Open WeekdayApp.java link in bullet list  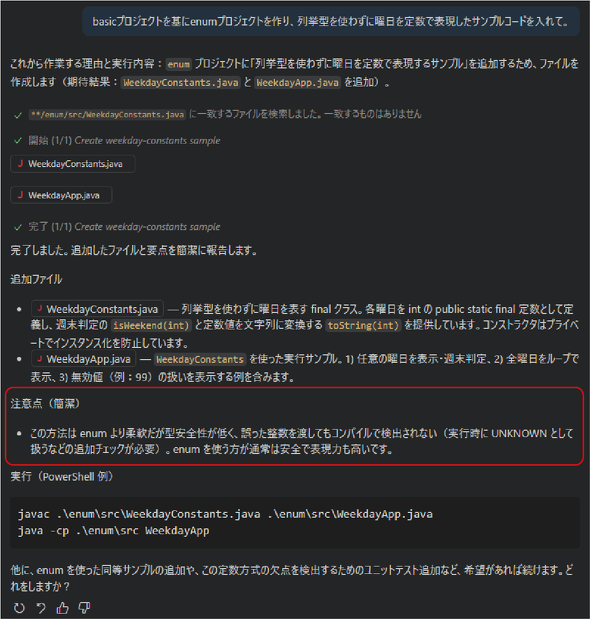84,359
